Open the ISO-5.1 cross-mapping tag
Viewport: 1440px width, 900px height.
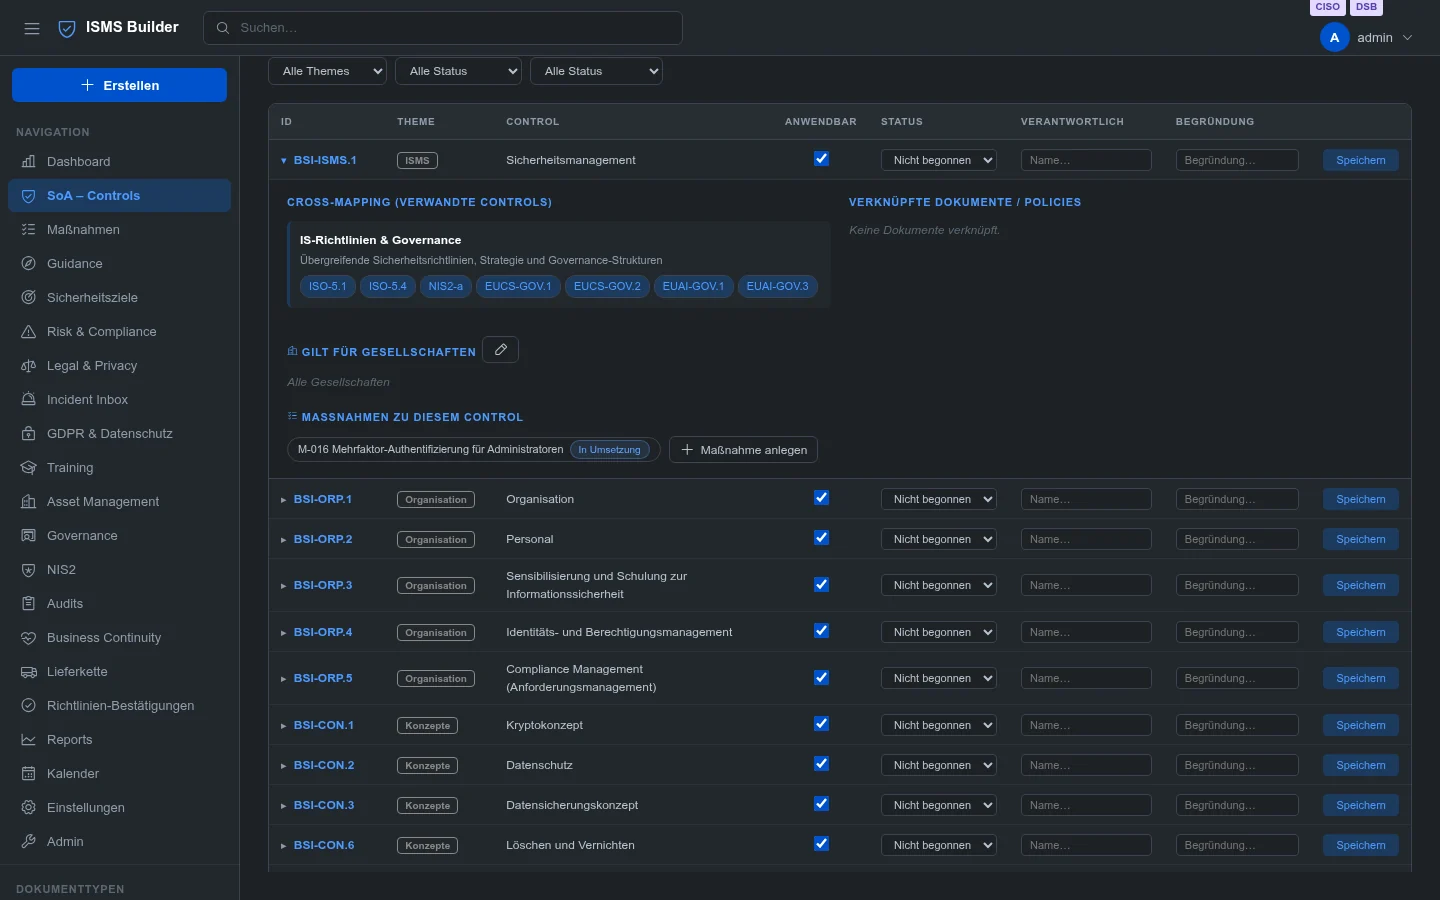coord(327,286)
